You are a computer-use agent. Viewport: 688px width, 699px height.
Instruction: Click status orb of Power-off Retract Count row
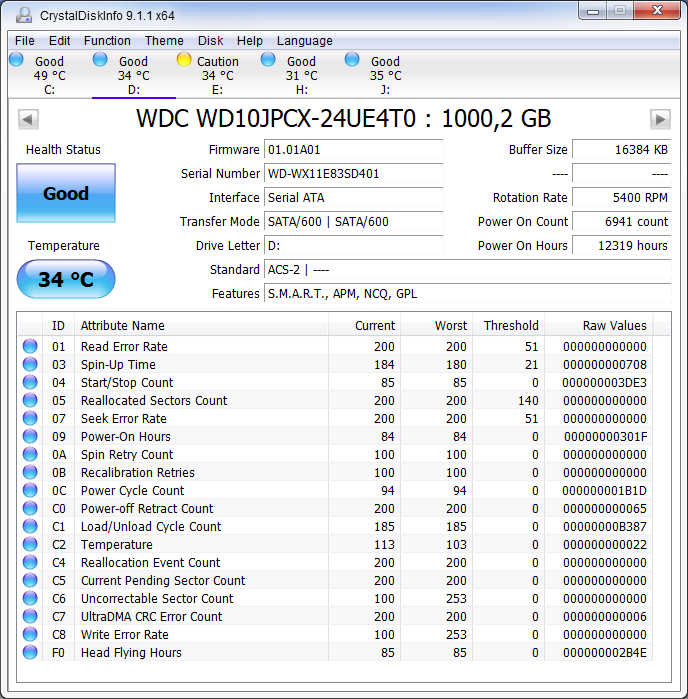(30, 508)
